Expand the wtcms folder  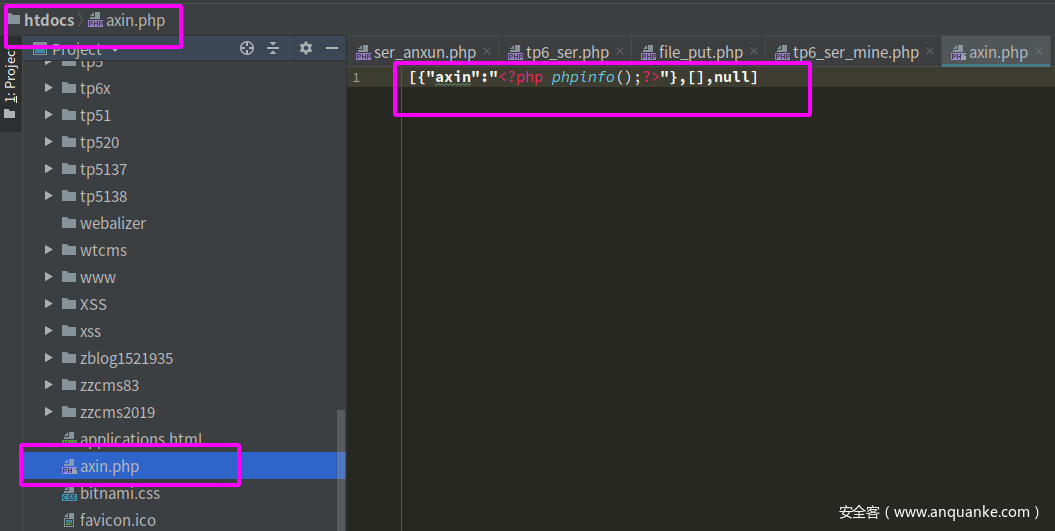tap(49, 250)
